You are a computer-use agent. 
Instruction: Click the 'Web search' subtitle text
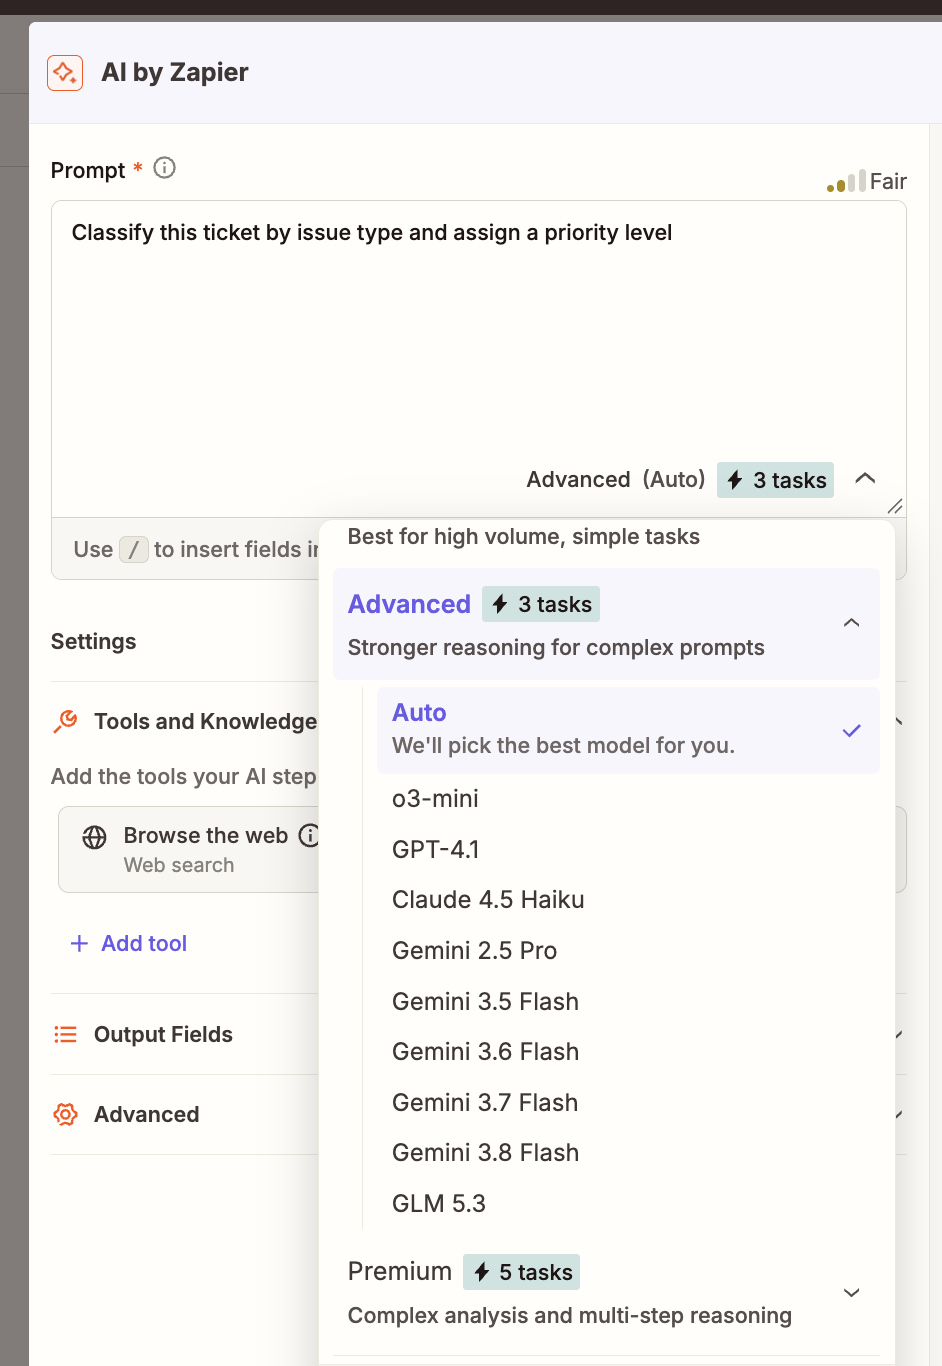point(179,865)
